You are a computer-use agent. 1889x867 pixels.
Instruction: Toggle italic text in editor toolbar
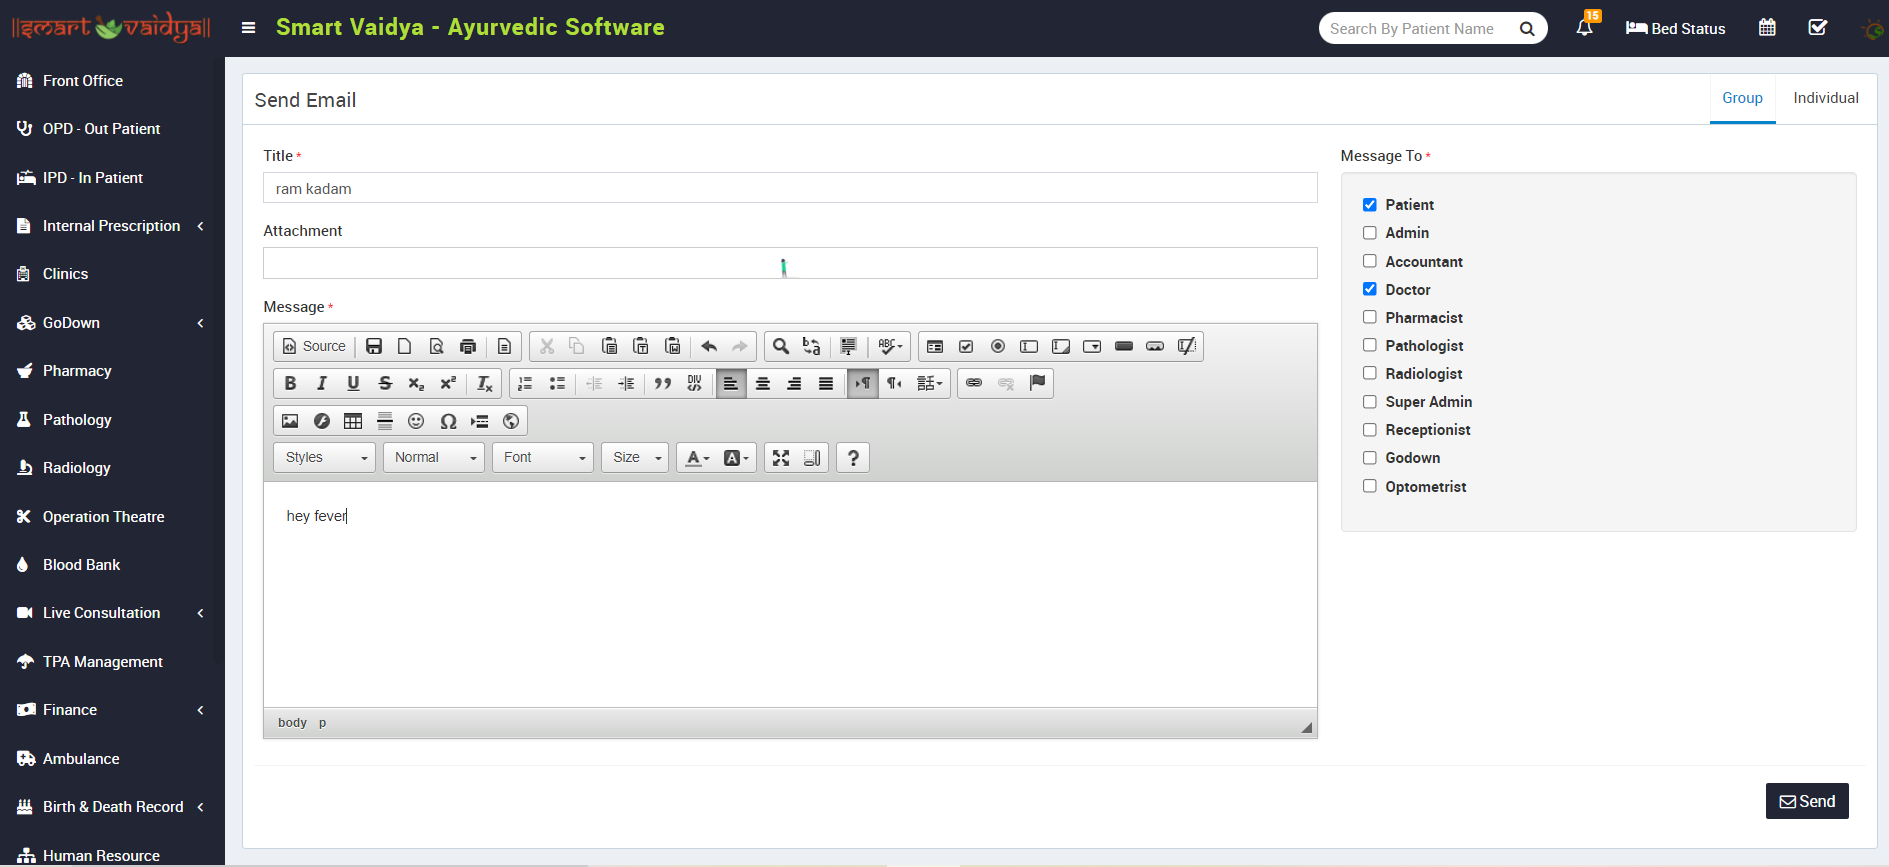click(322, 383)
